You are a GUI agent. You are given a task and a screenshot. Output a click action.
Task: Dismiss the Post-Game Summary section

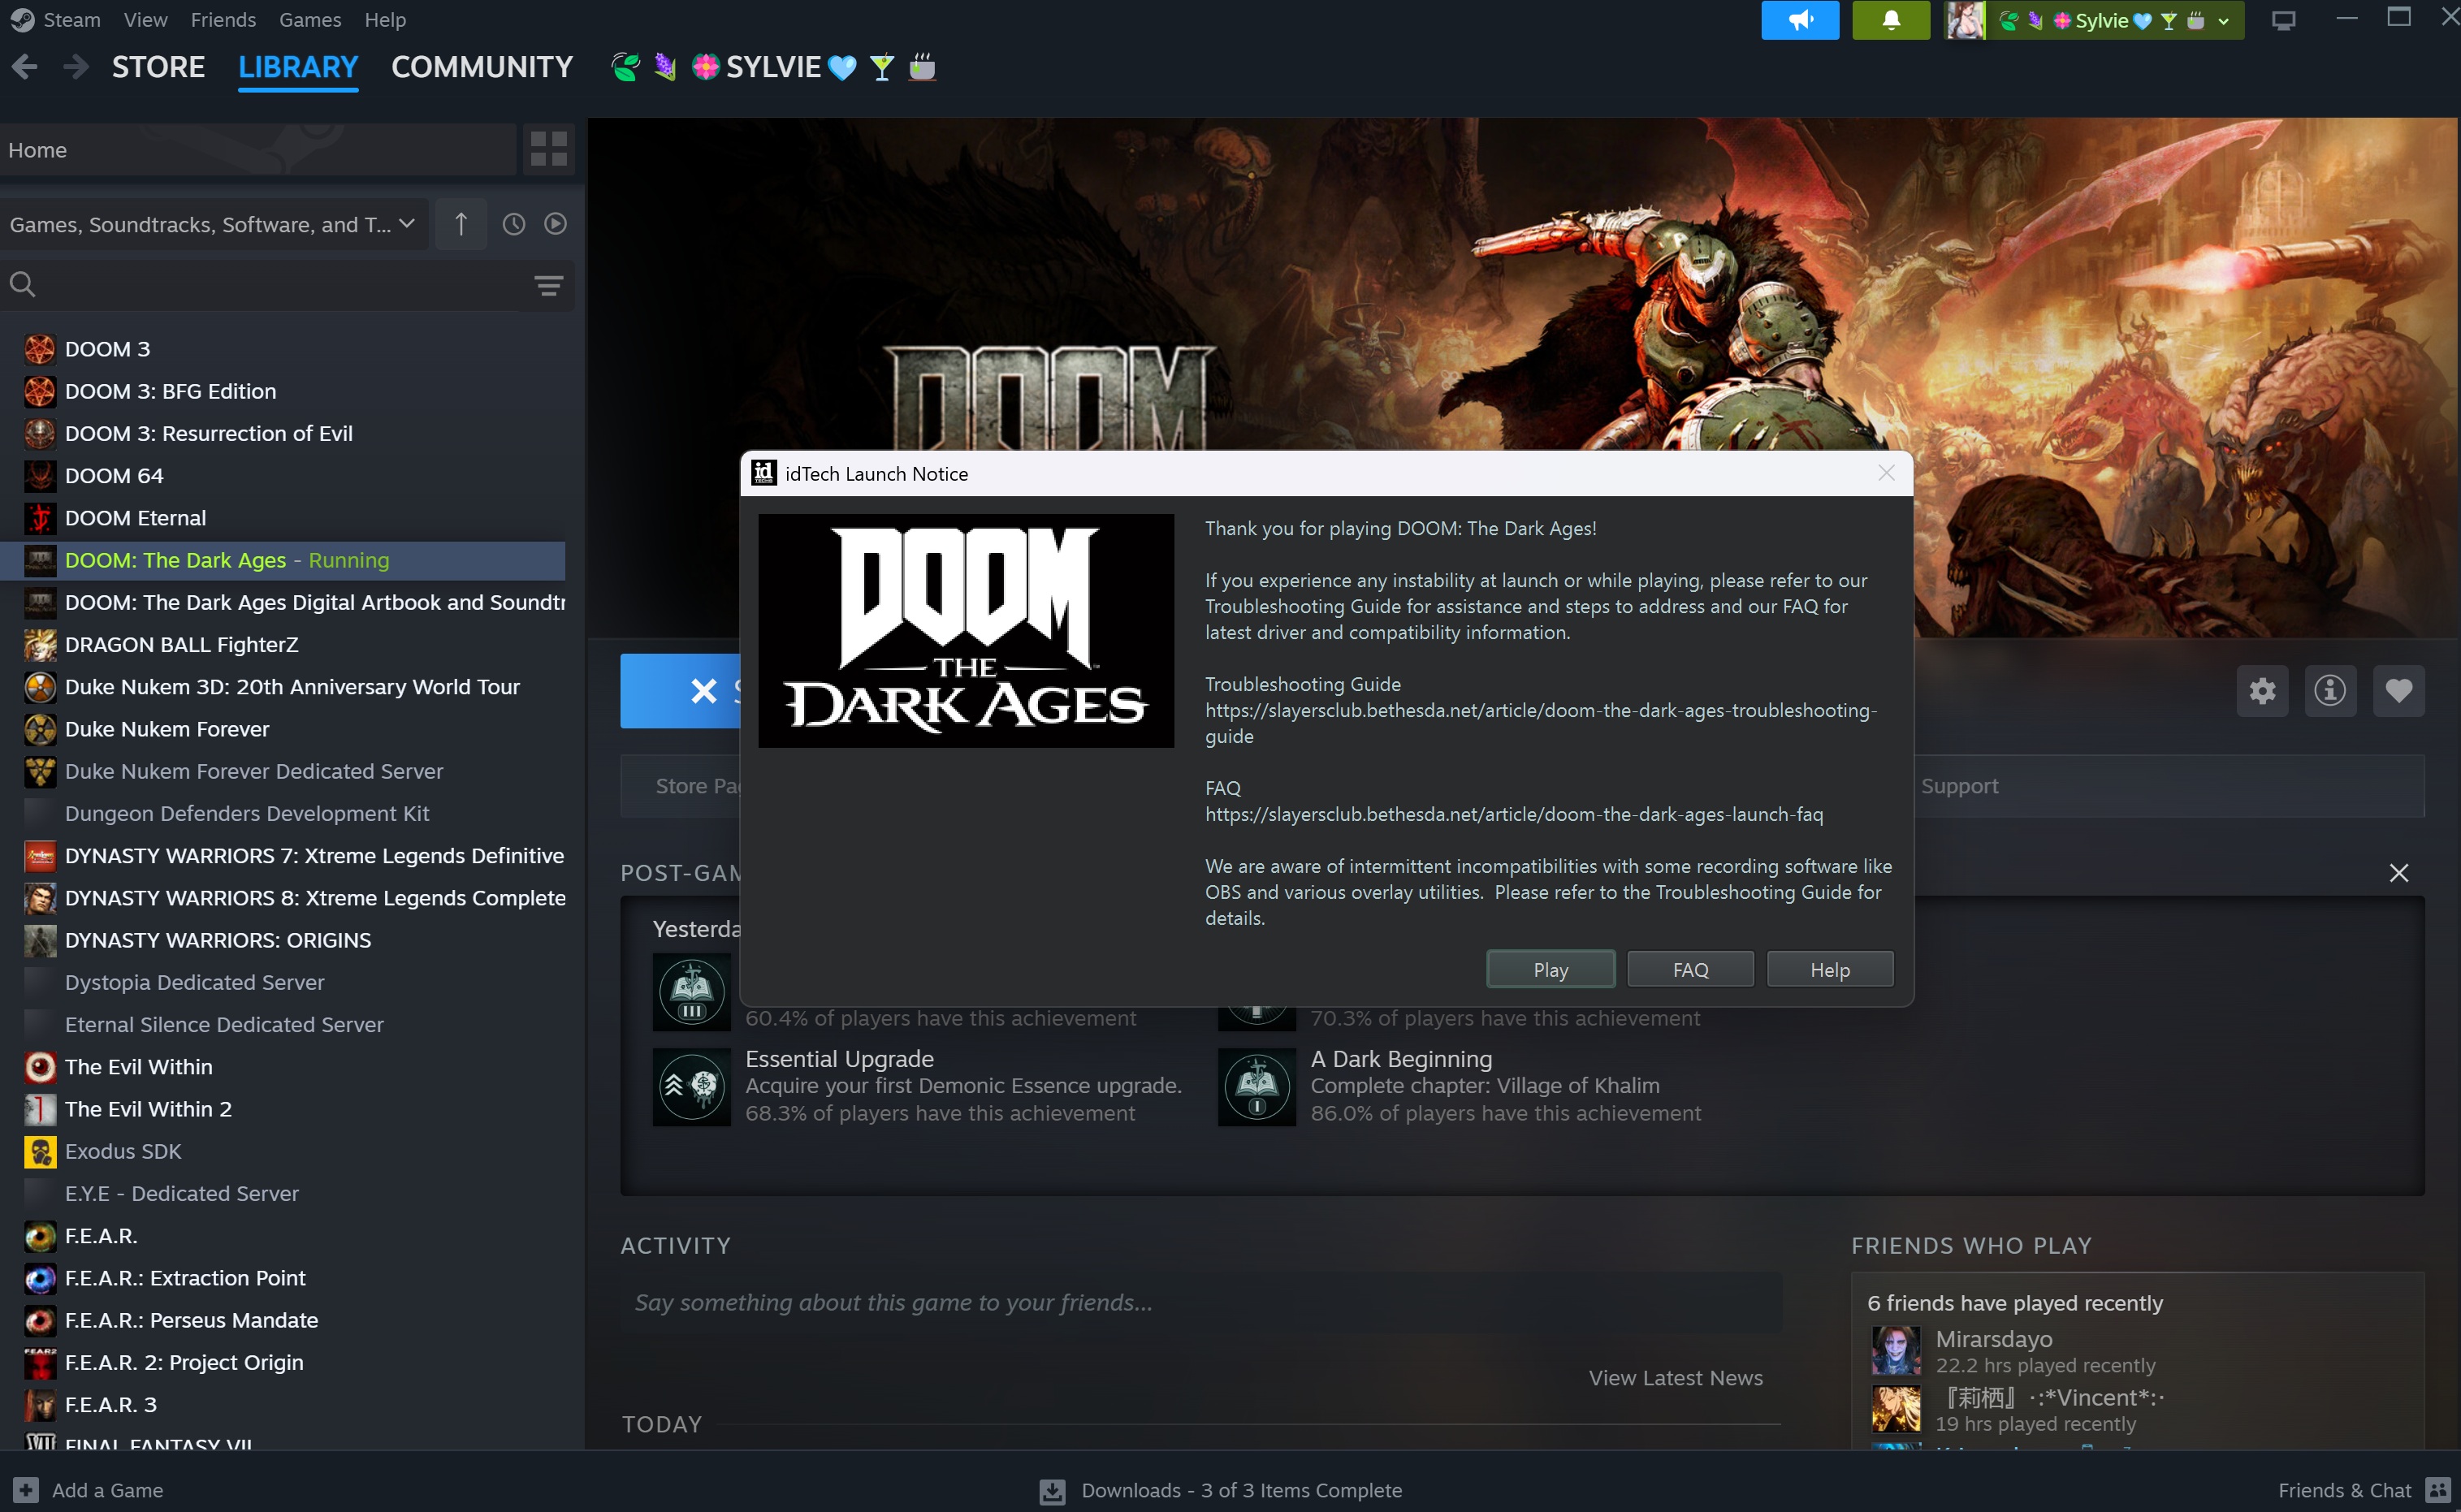[2398, 873]
